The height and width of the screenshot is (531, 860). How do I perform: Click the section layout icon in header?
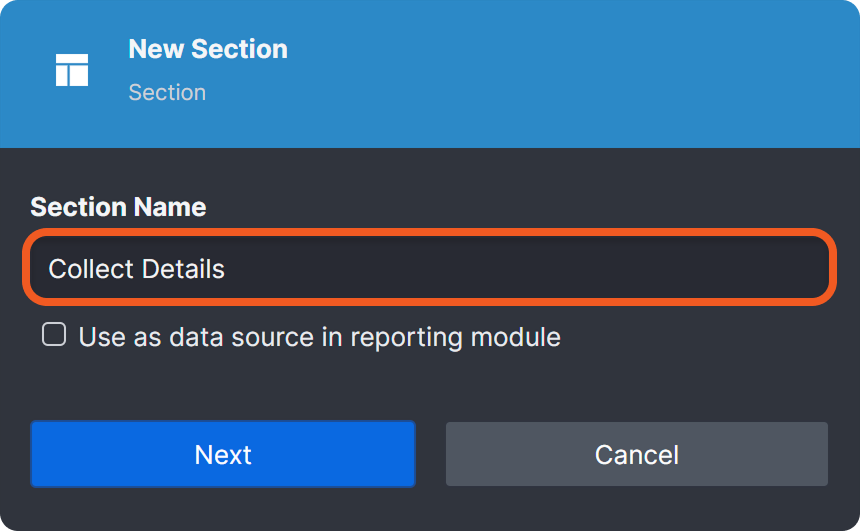[72, 70]
